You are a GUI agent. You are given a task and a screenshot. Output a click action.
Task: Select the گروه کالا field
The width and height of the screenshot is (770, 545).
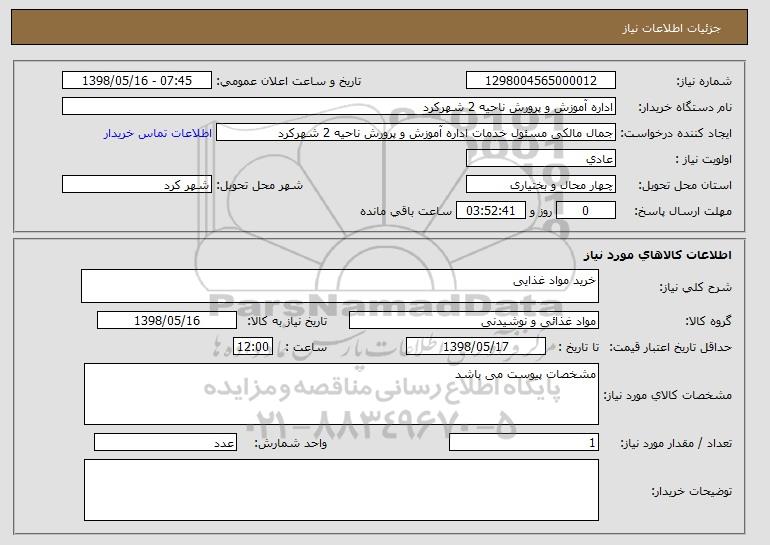tap(474, 321)
